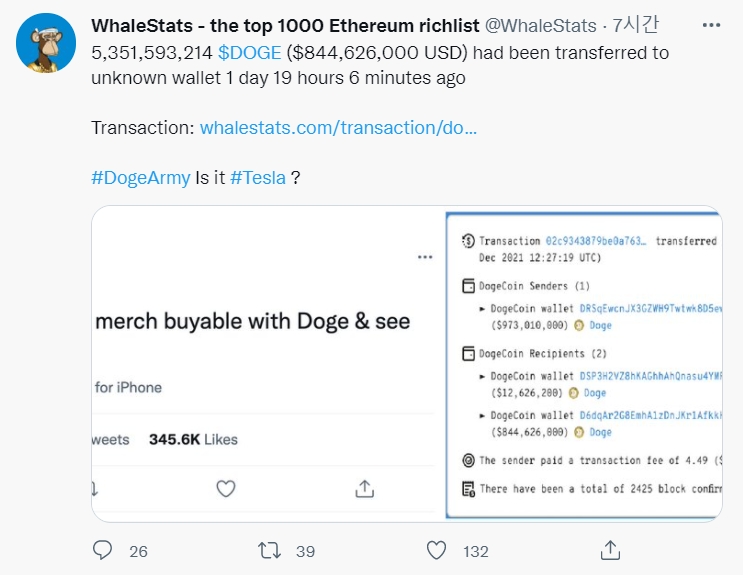The image size is (743, 575).
Task: Like the WhaleStats tweet with heart icon
Action: pos(436,550)
